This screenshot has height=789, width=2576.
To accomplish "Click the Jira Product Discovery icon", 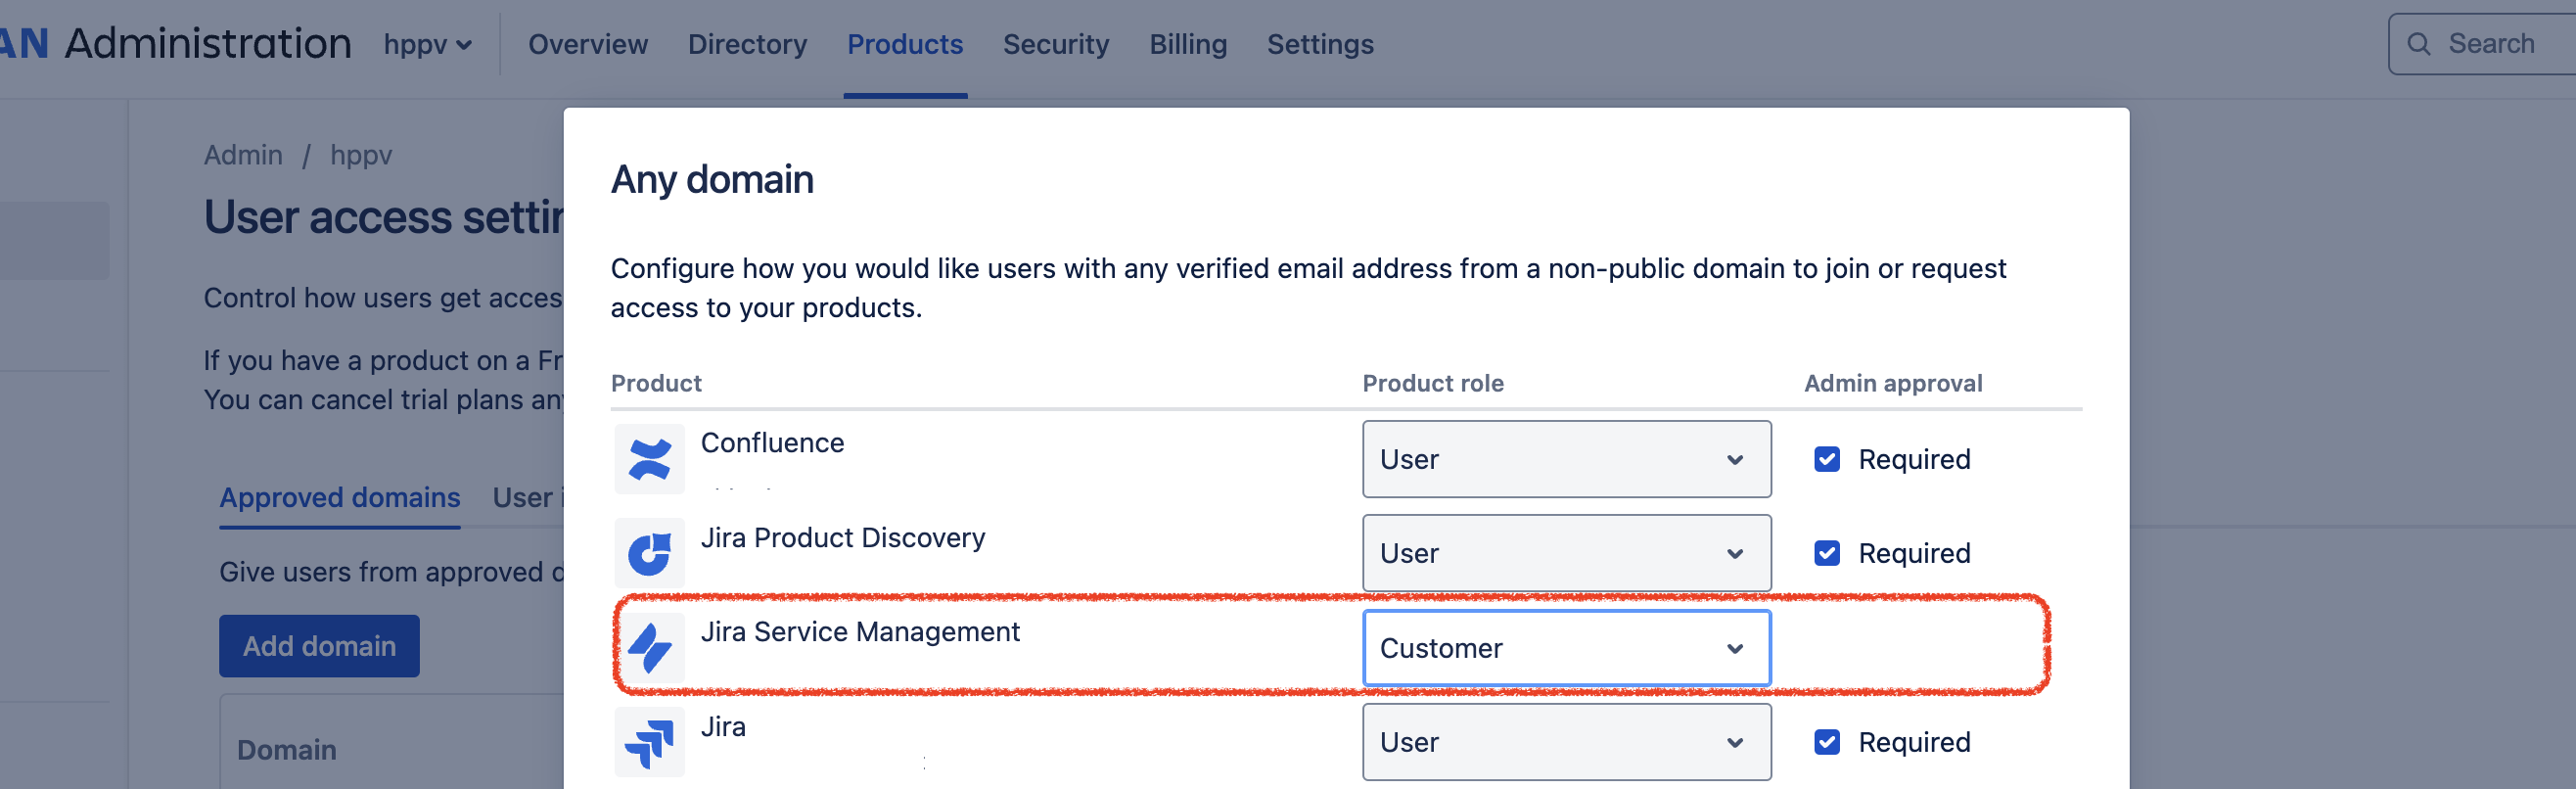I will click(x=649, y=553).
